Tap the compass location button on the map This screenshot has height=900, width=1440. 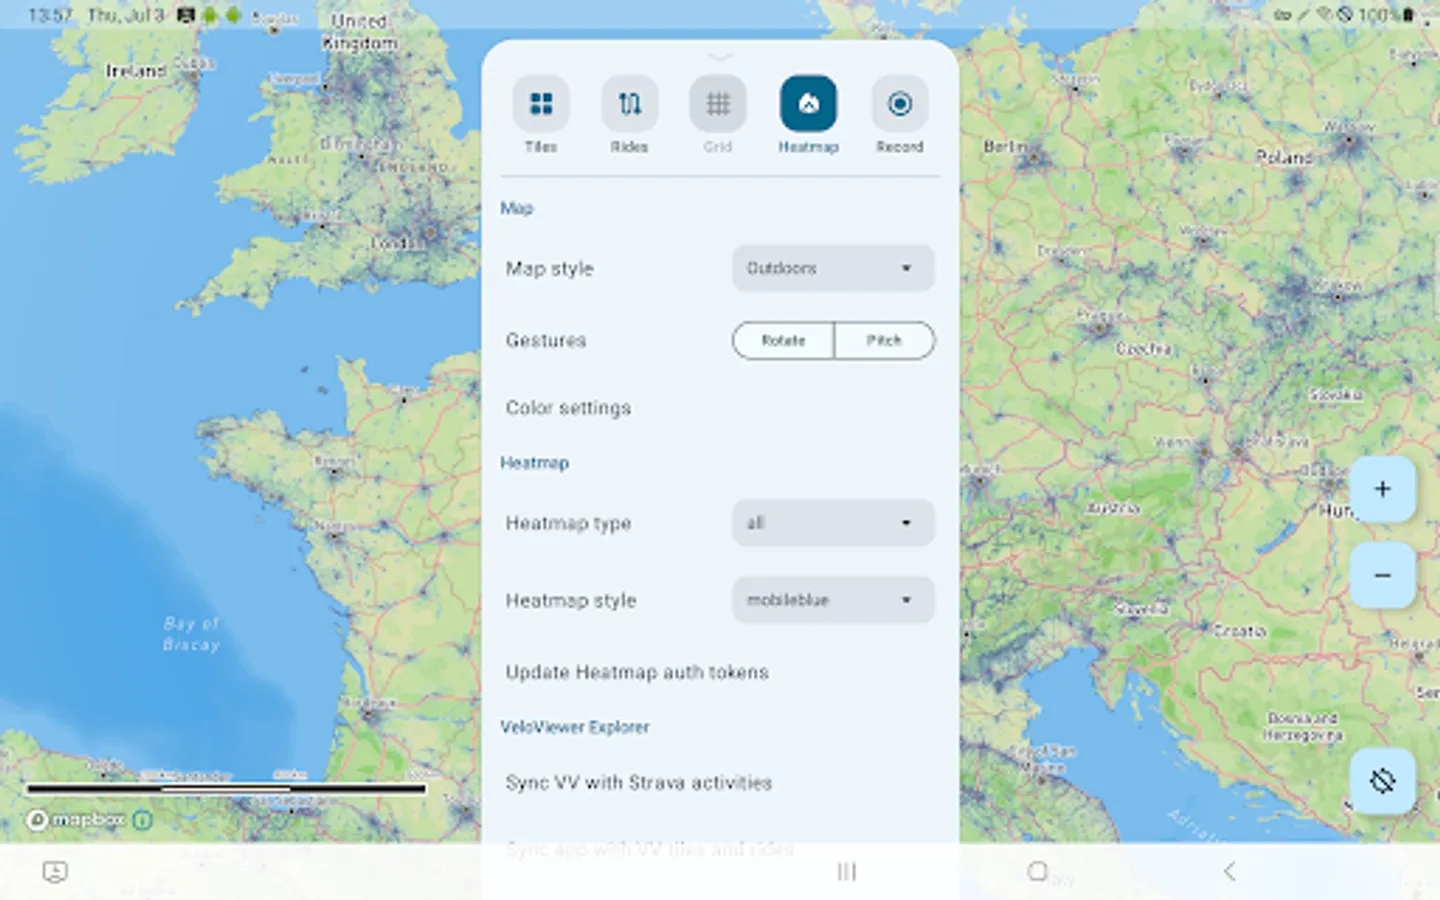coord(1382,781)
